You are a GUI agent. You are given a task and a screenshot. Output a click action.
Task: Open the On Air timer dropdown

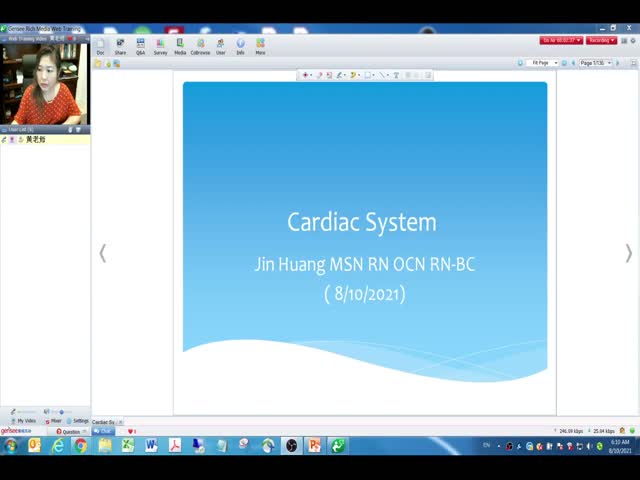(561, 40)
